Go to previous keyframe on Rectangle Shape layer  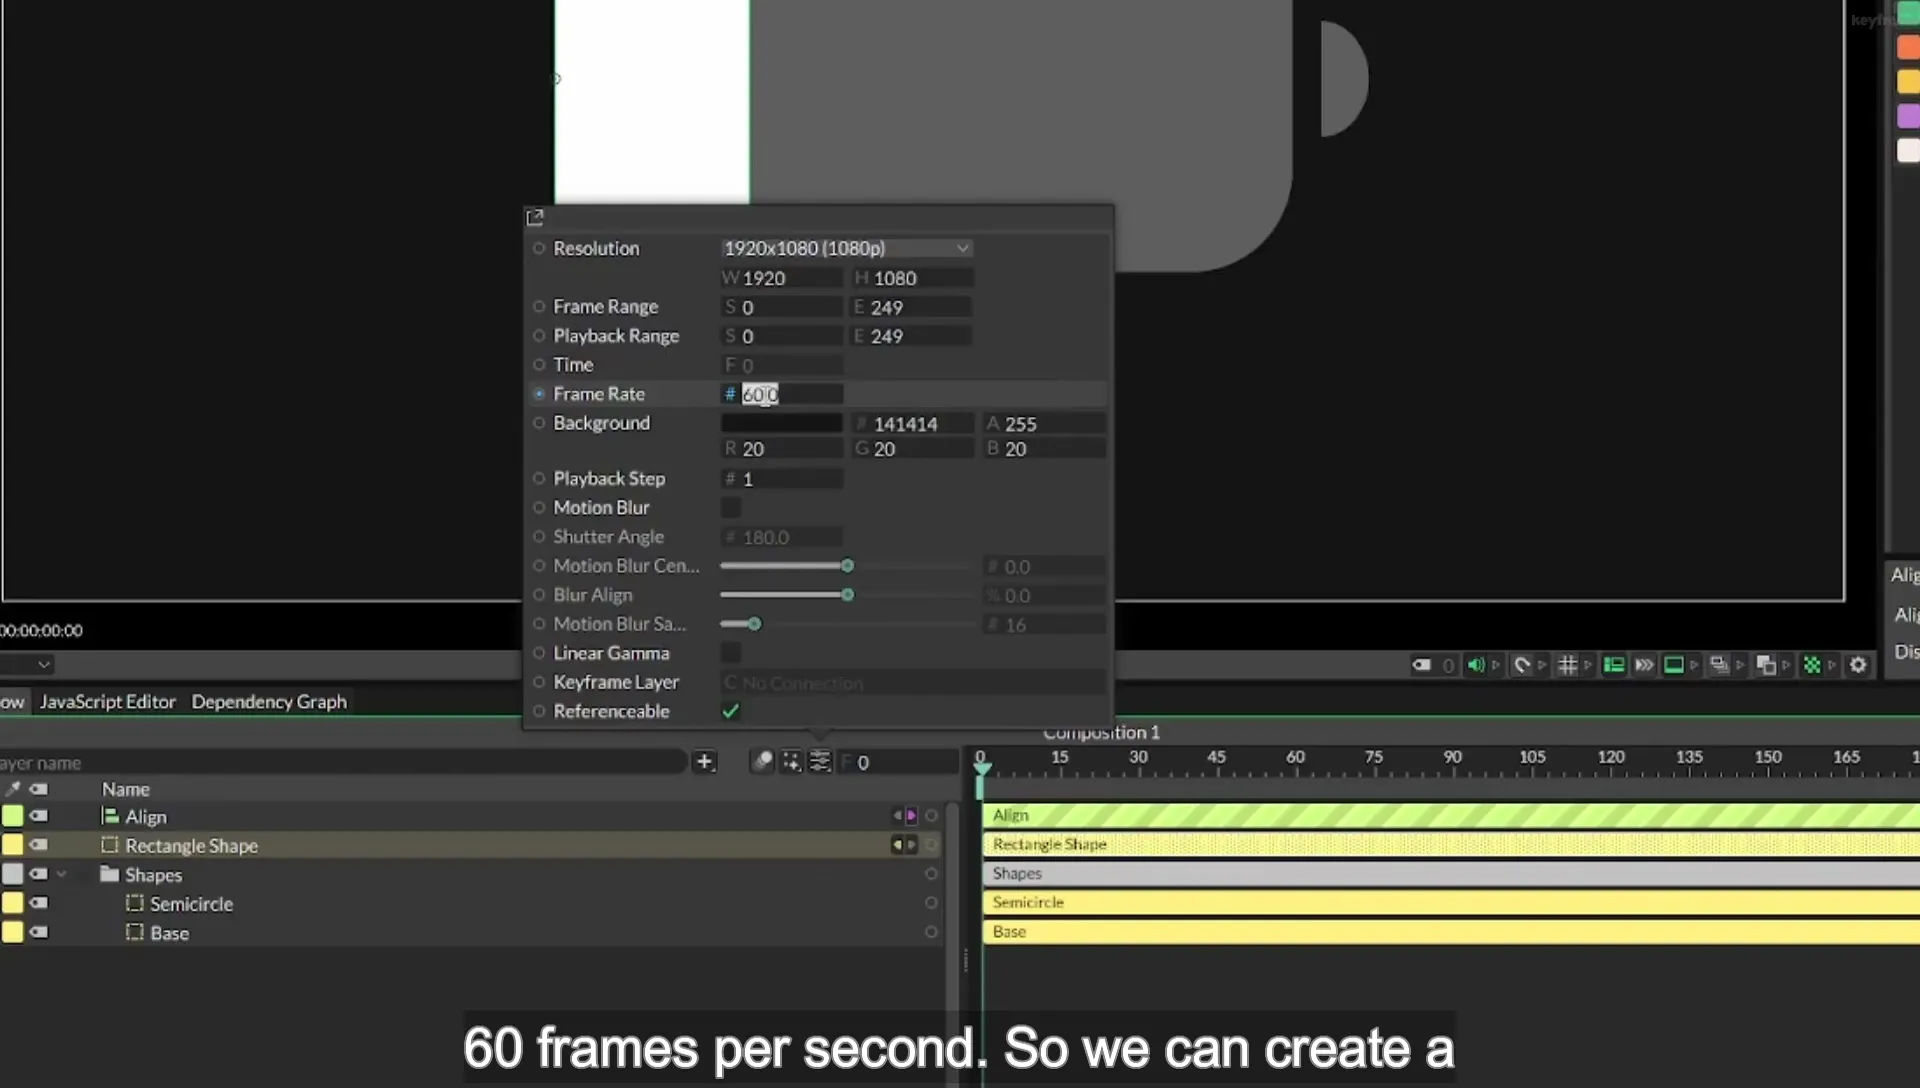pos(897,845)
